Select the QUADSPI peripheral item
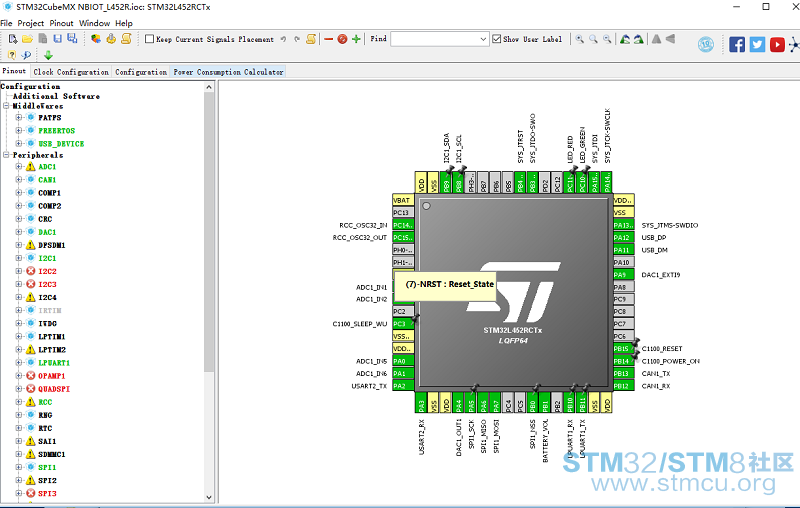 pyautogui.click(x=54, y=389)
